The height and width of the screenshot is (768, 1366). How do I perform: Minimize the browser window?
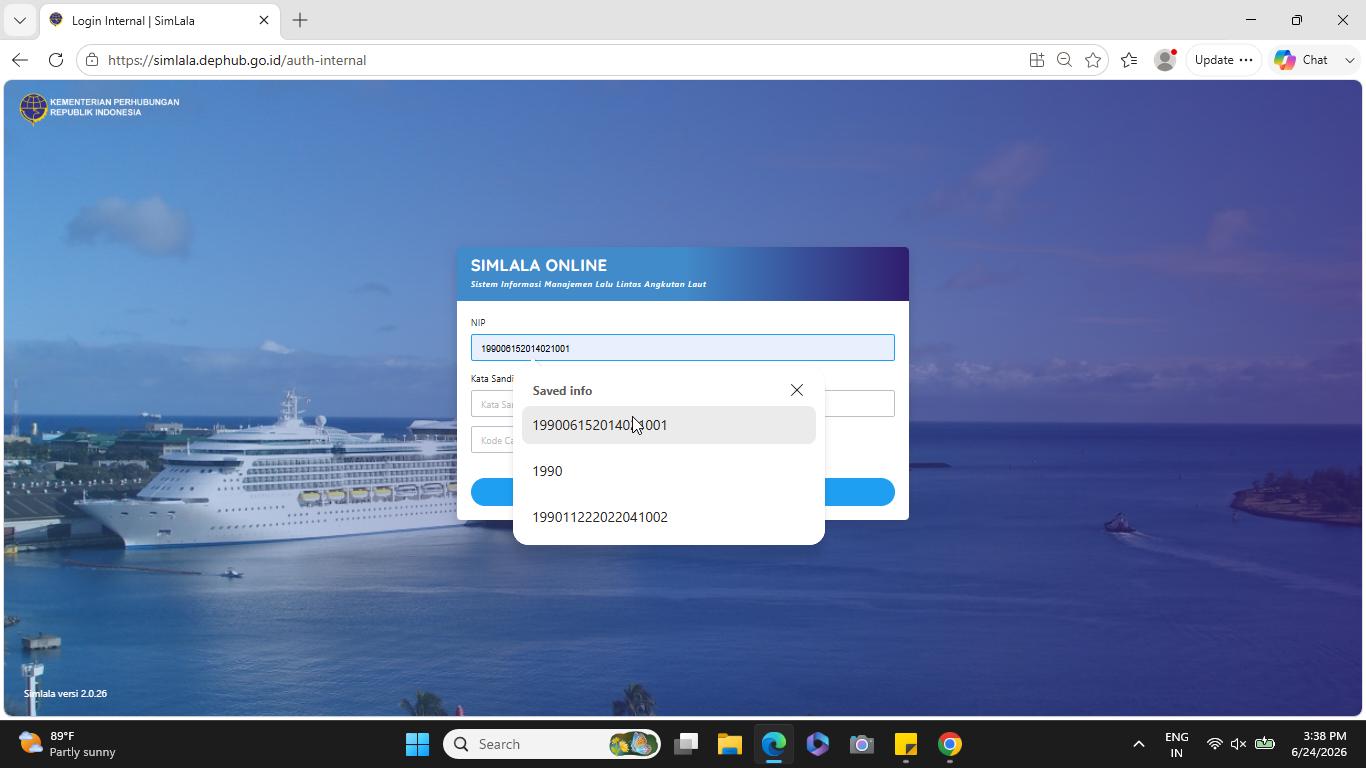1251,20
